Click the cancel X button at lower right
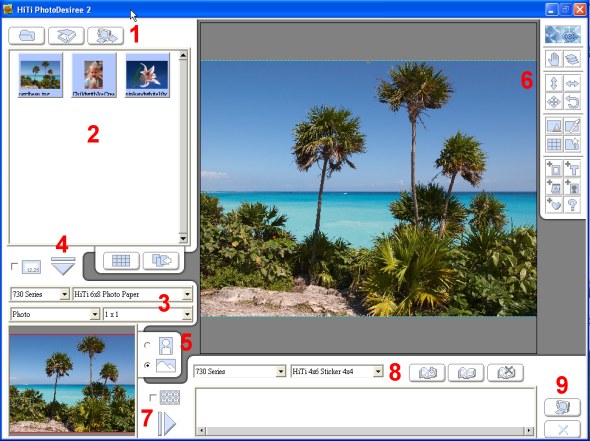Screen dimensions: 590x441 [x=563, y=429]
